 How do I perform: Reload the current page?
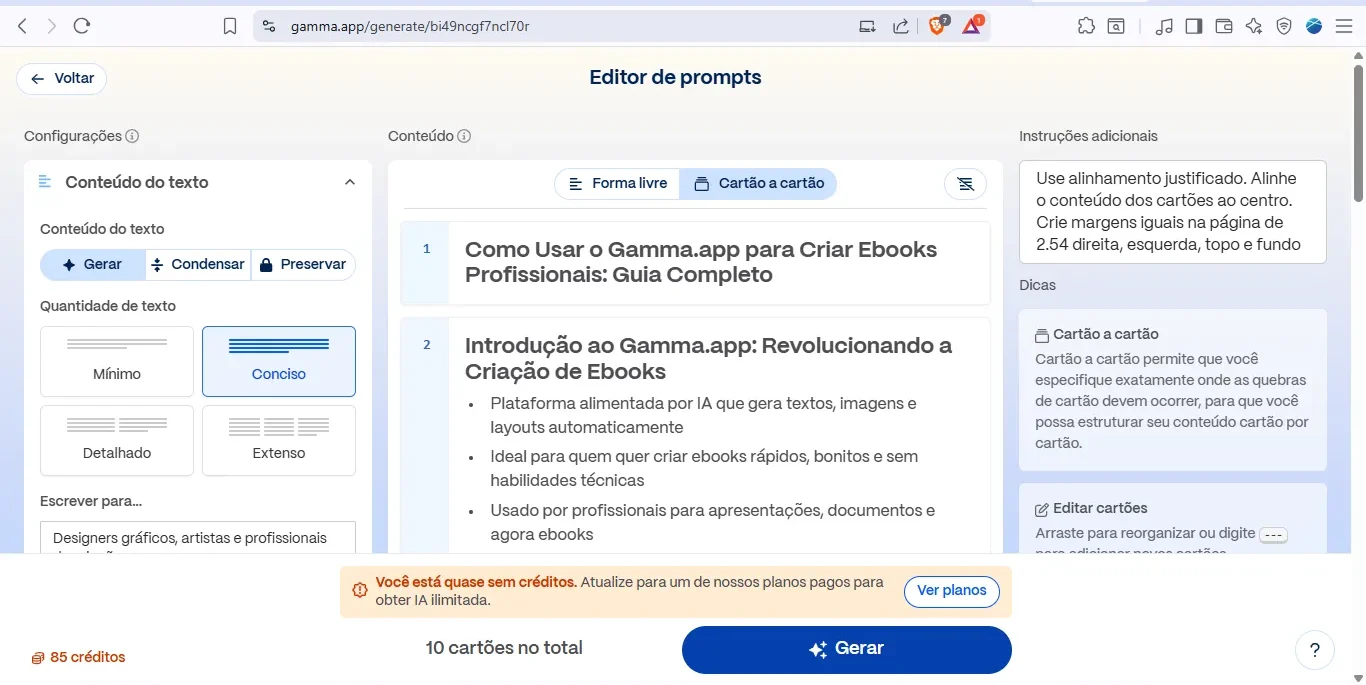point(82,26)
